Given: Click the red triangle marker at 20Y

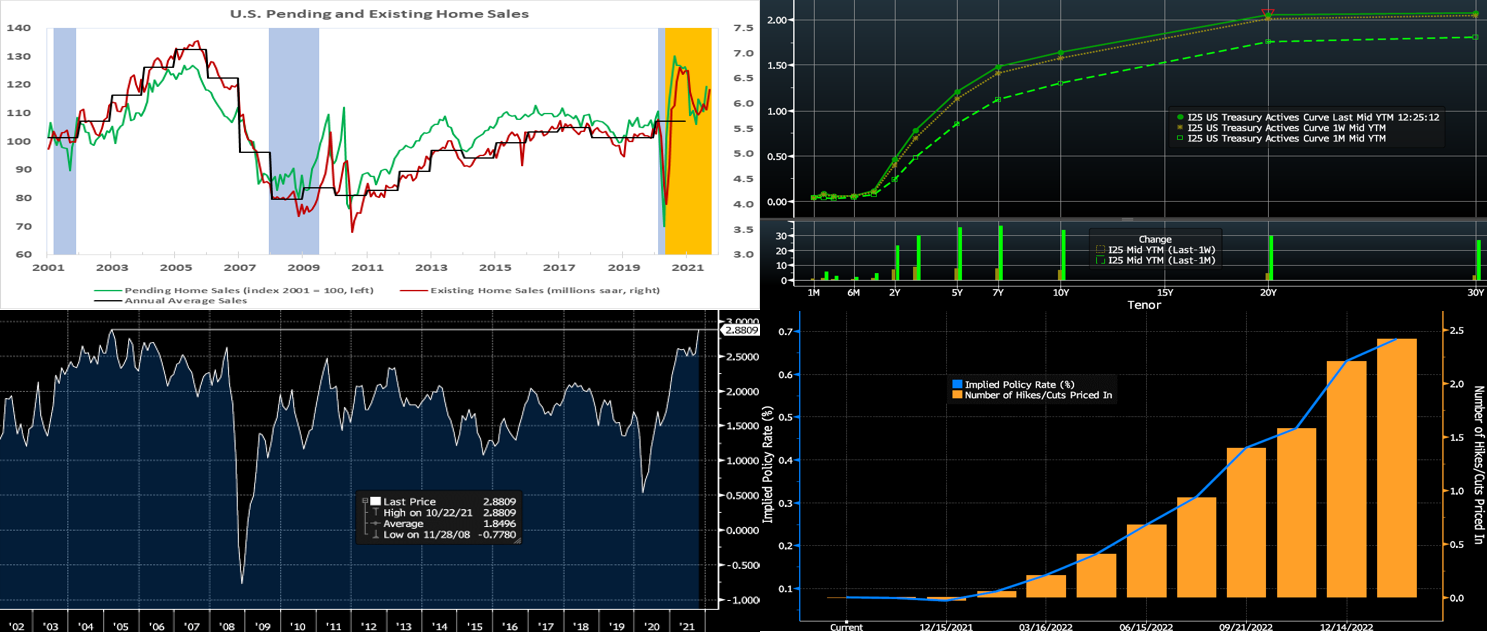Looking at the screenshot, I should pos(1268,14).
